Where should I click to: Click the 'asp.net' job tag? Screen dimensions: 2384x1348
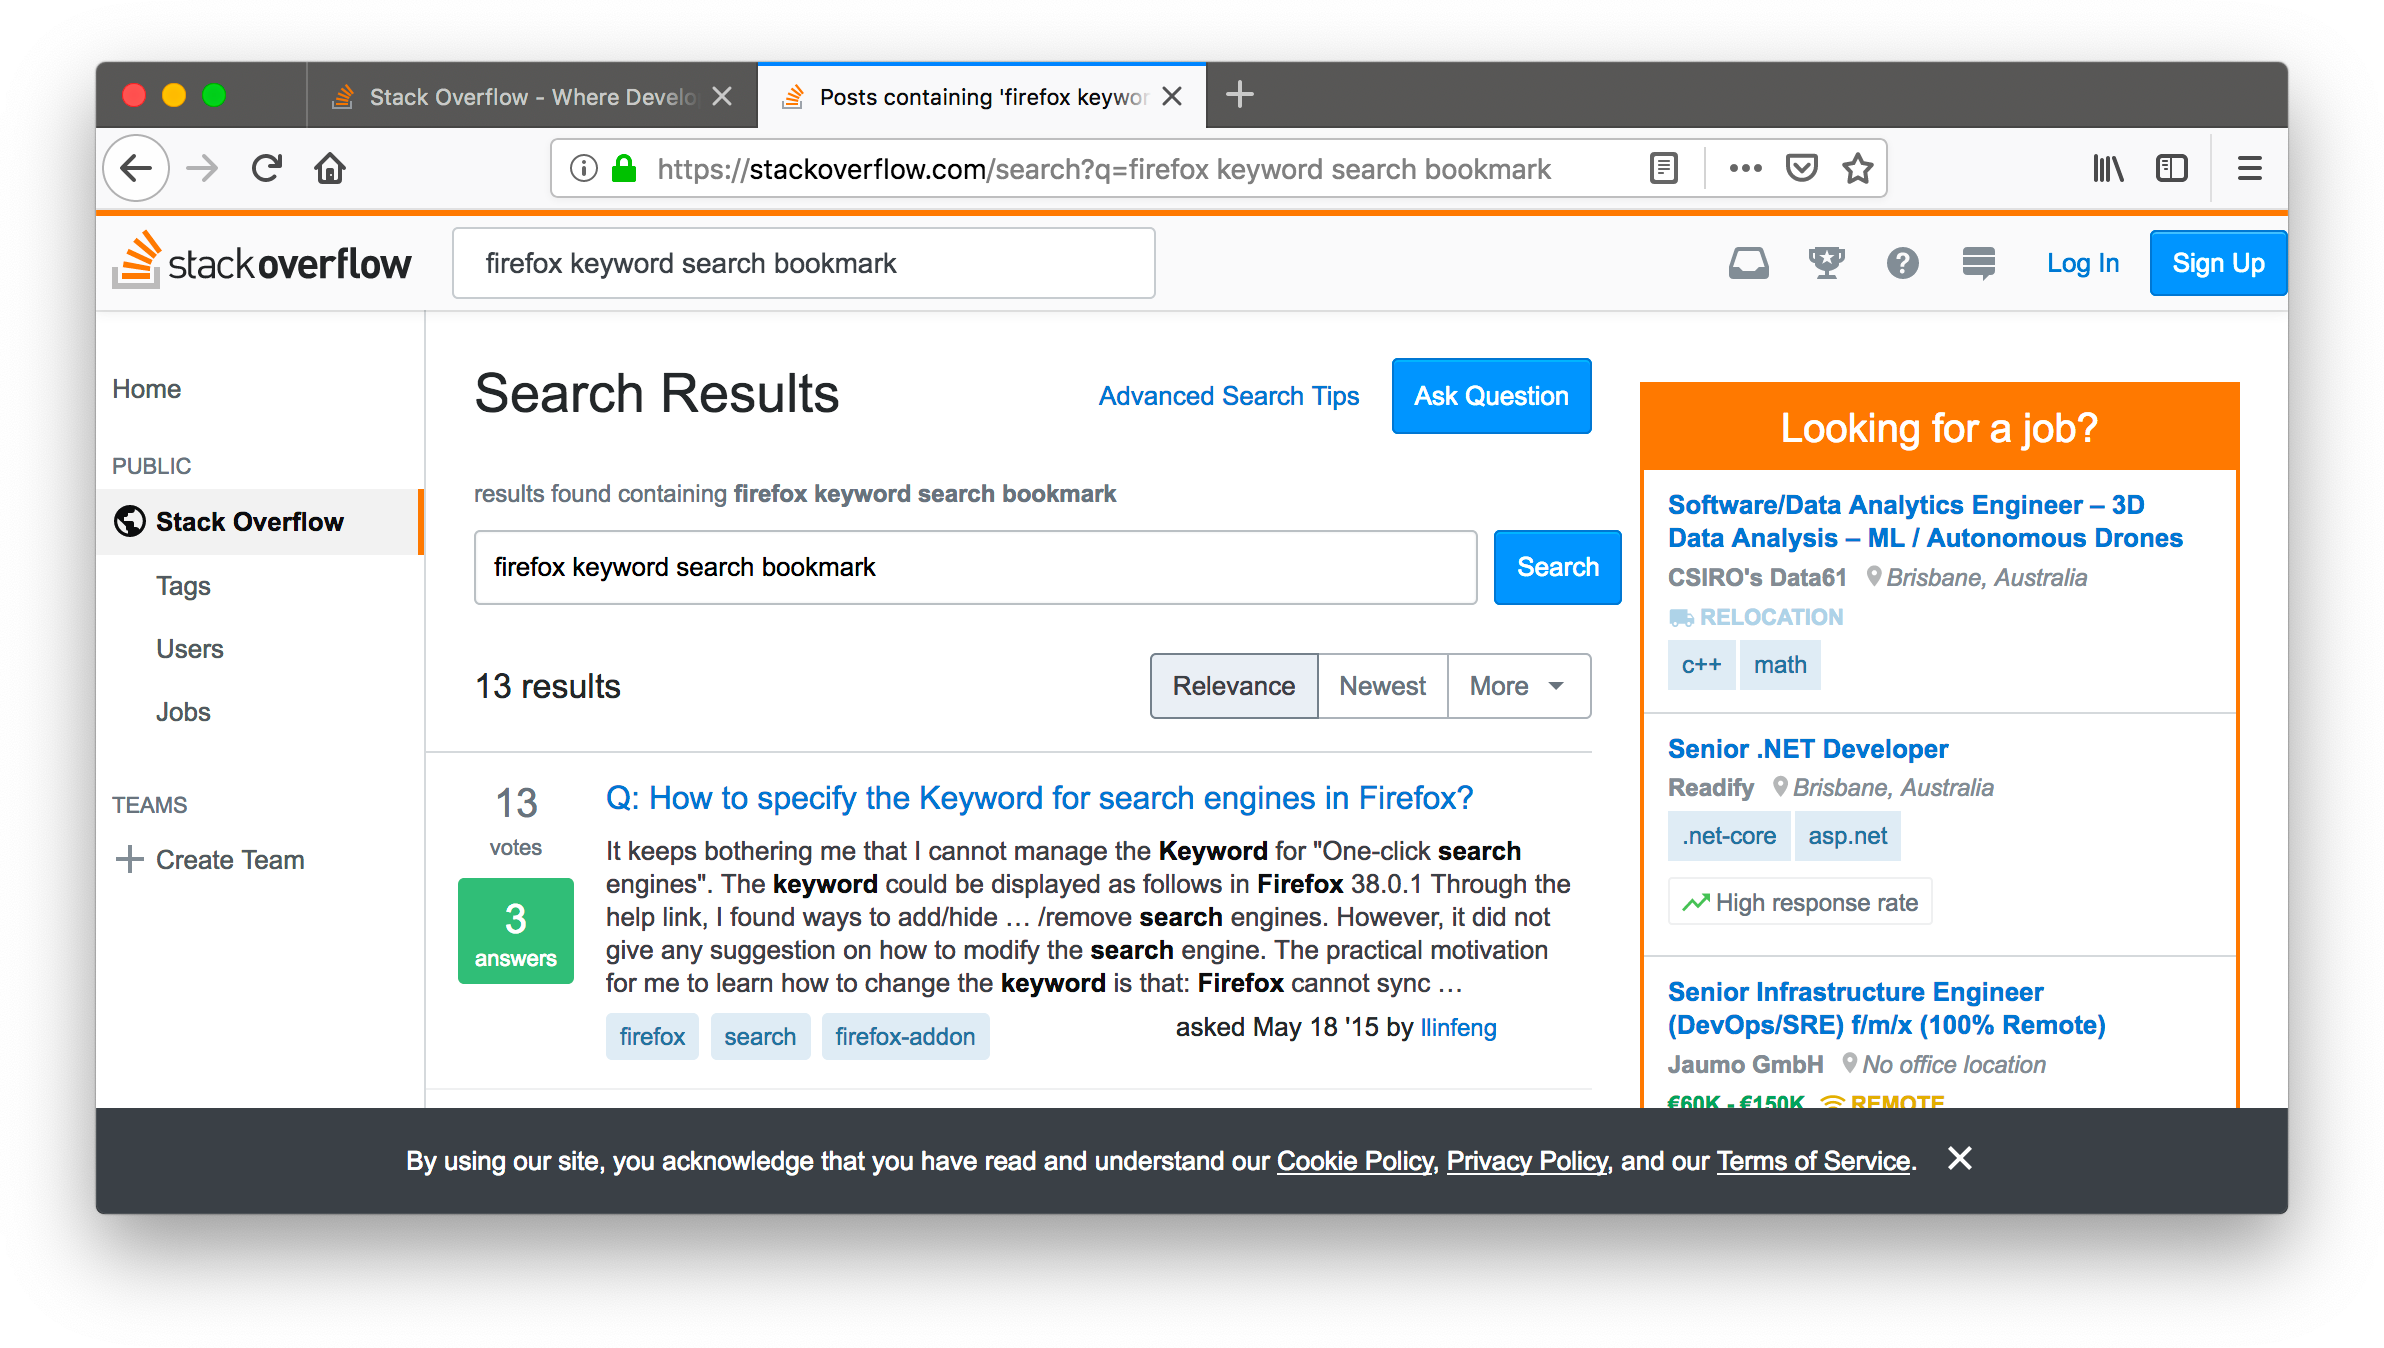1847,836
